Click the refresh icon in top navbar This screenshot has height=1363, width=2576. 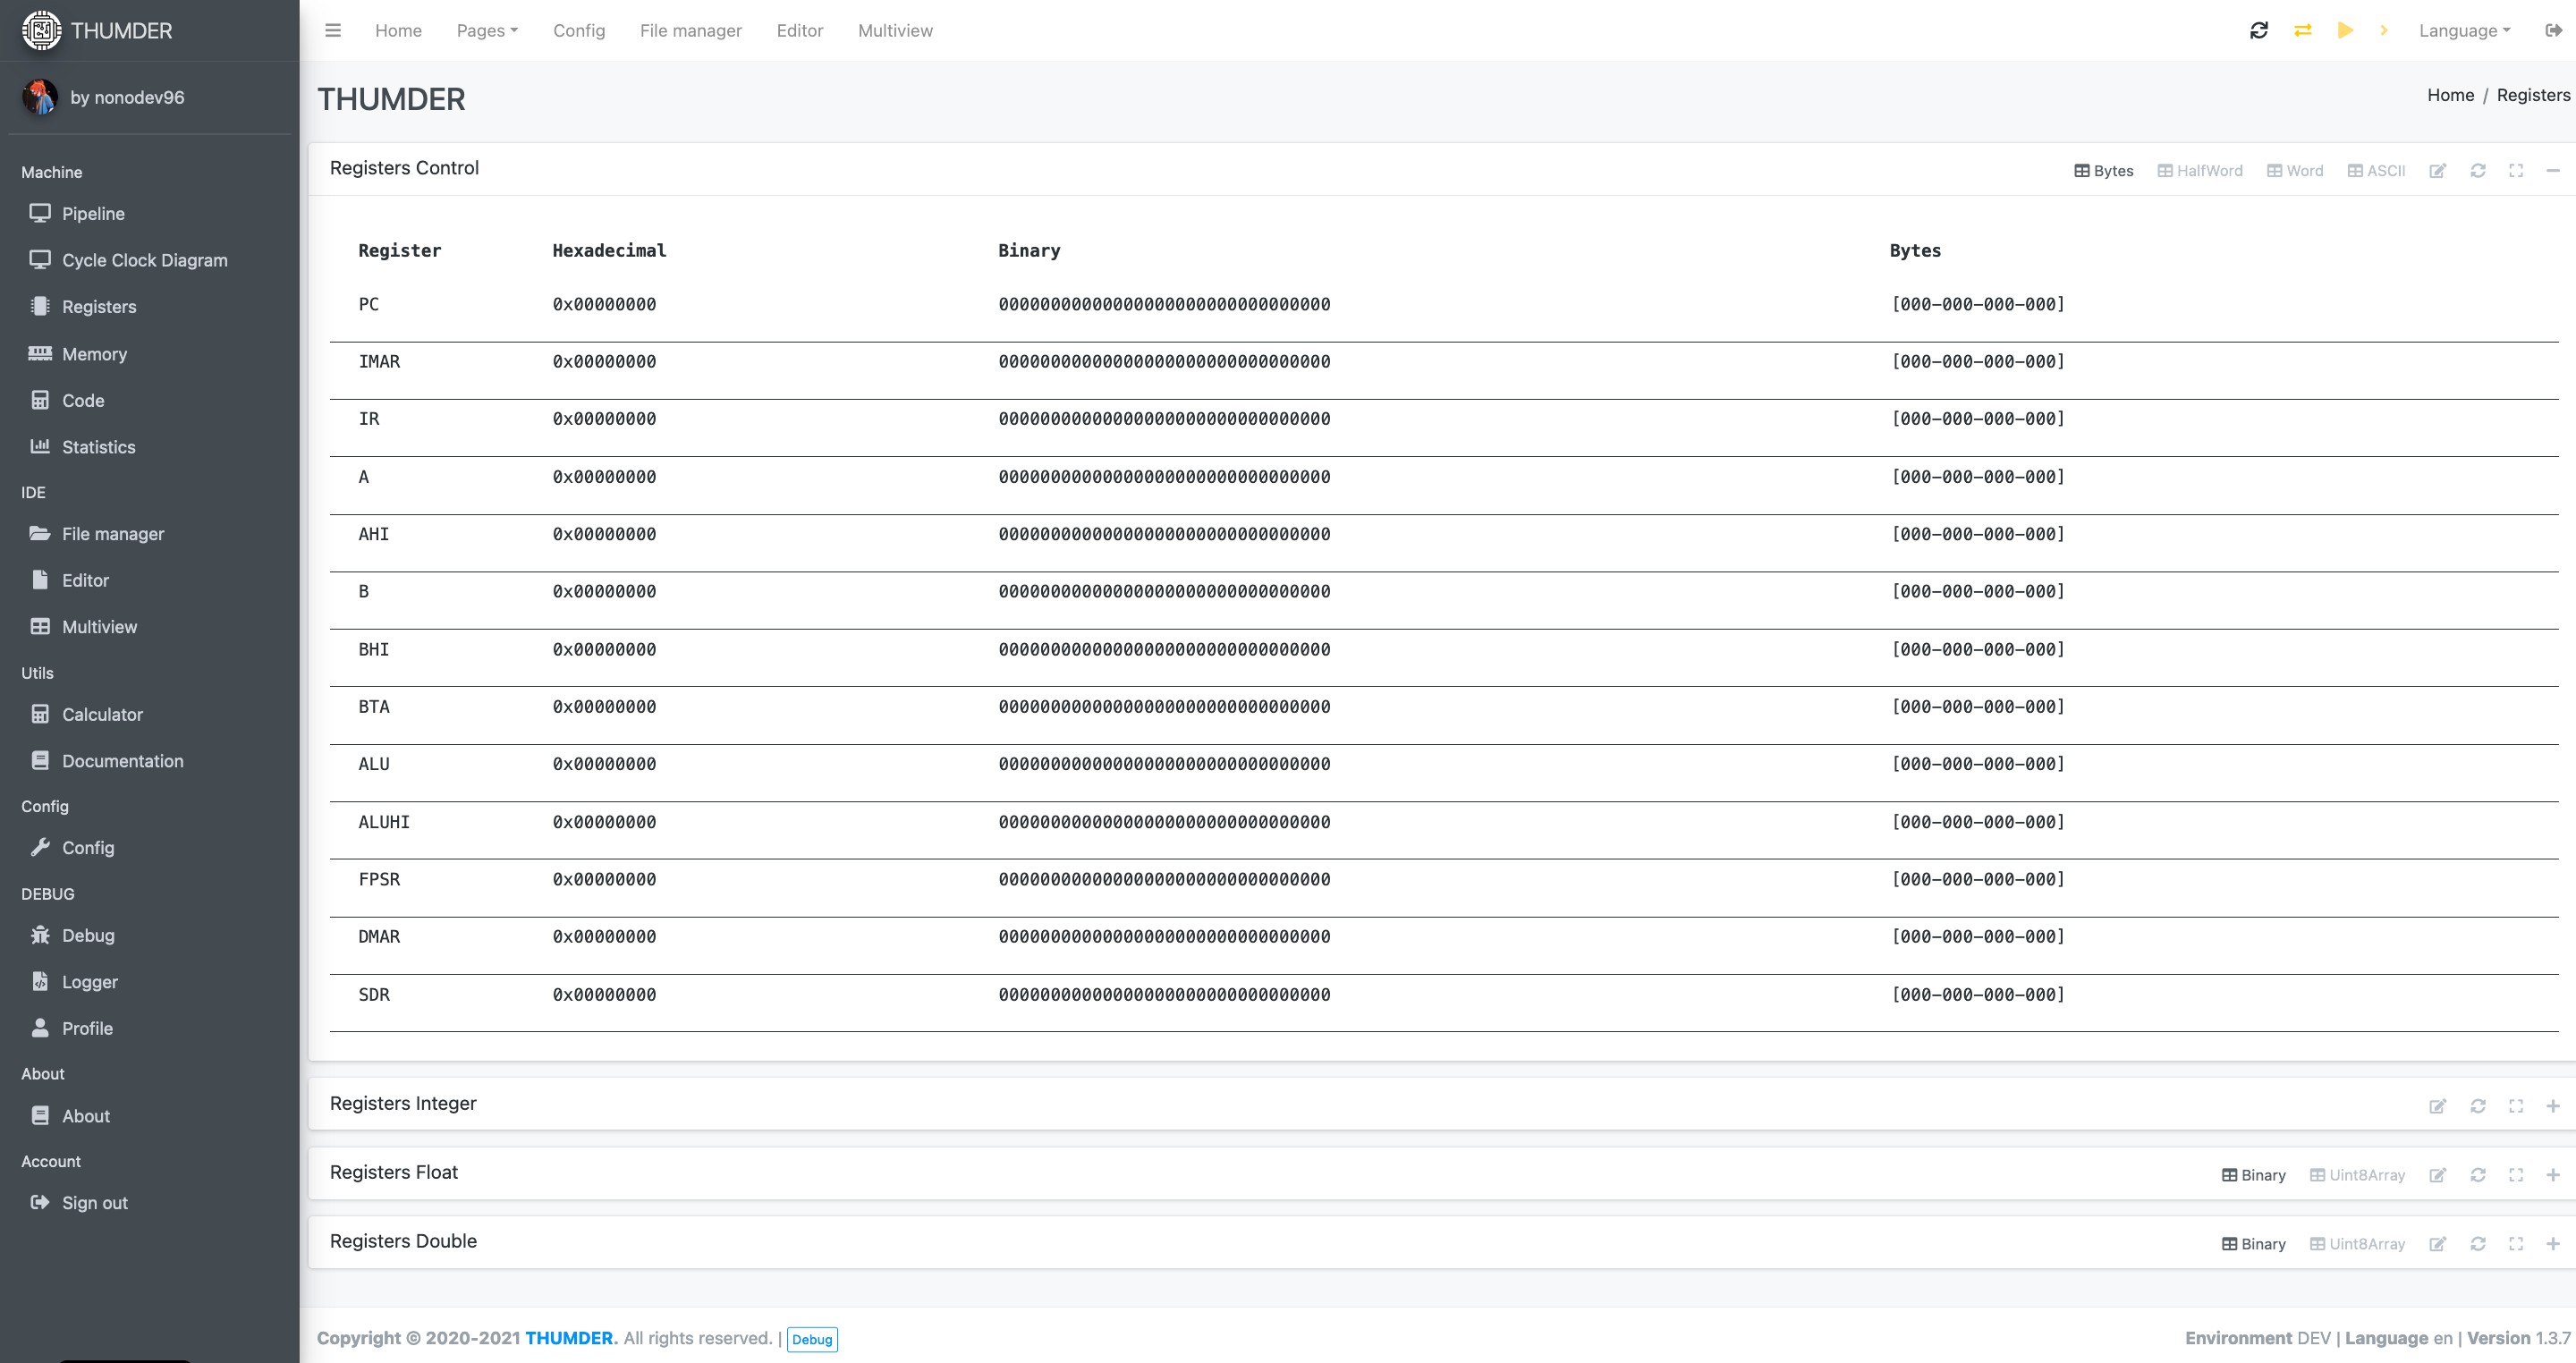click(2259, 30)
